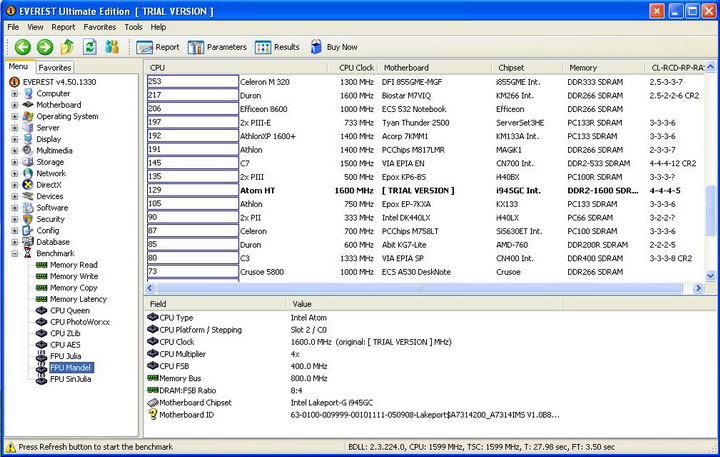This screenshot has height=457, width=720.
Task: Select the Database tree icon
Action: tap(28, 242)
